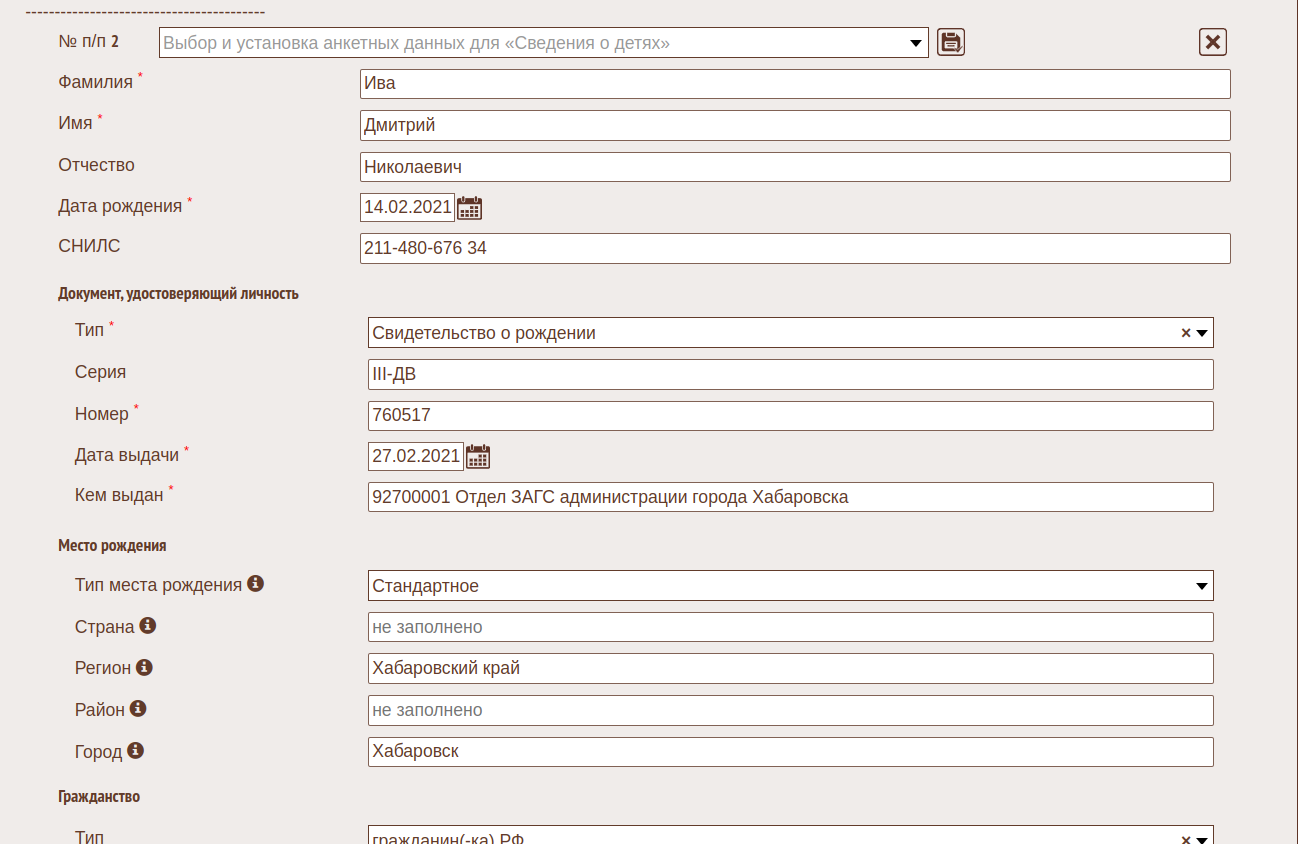
Task: Open the «Сведения о детях» template dropdown
Action: pyautogui.click(x=914, y=43)
